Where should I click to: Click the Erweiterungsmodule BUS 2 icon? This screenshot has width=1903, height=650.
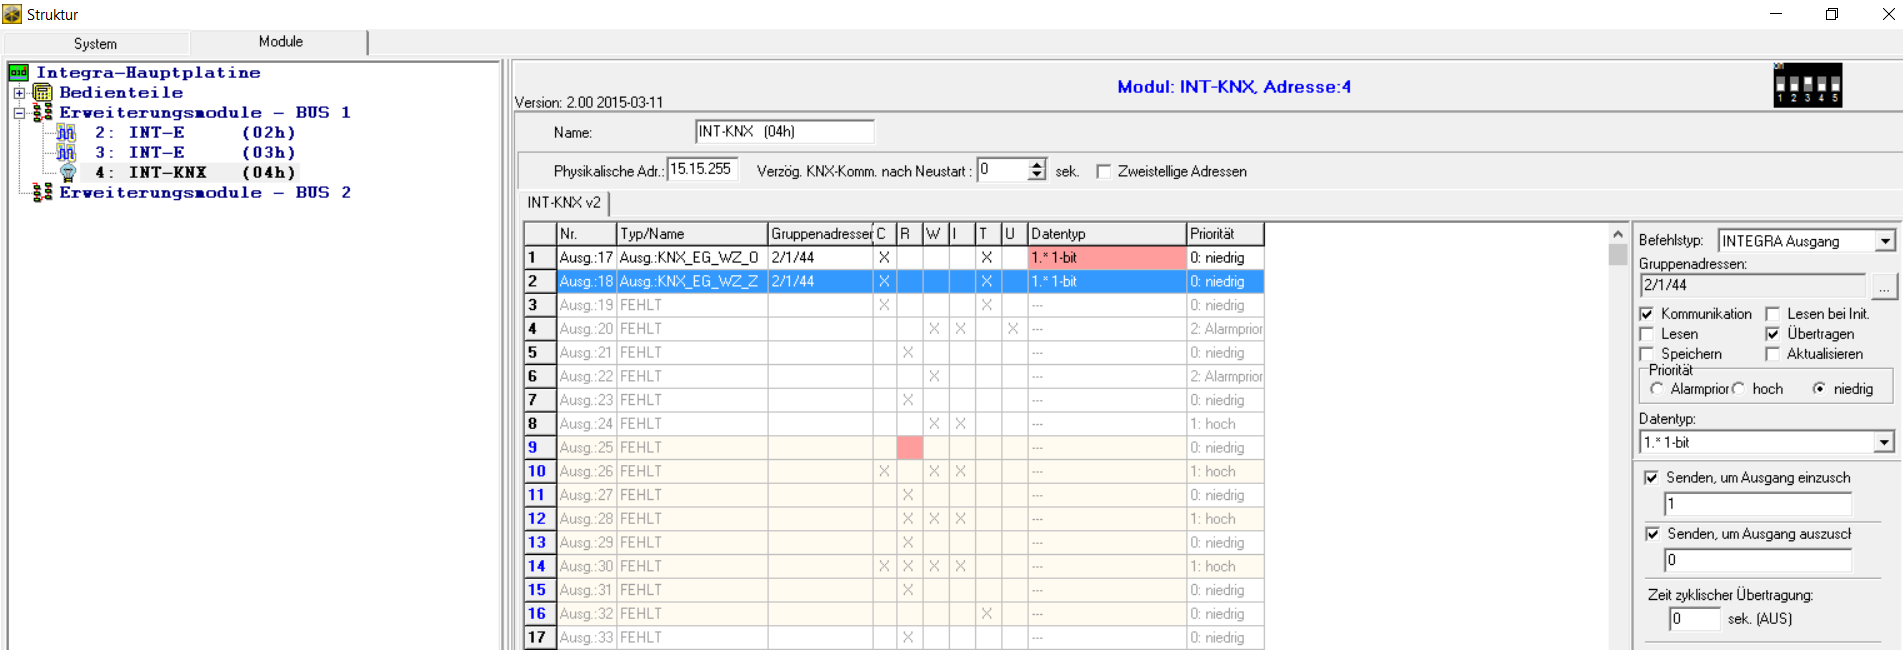tap(43, 192)
